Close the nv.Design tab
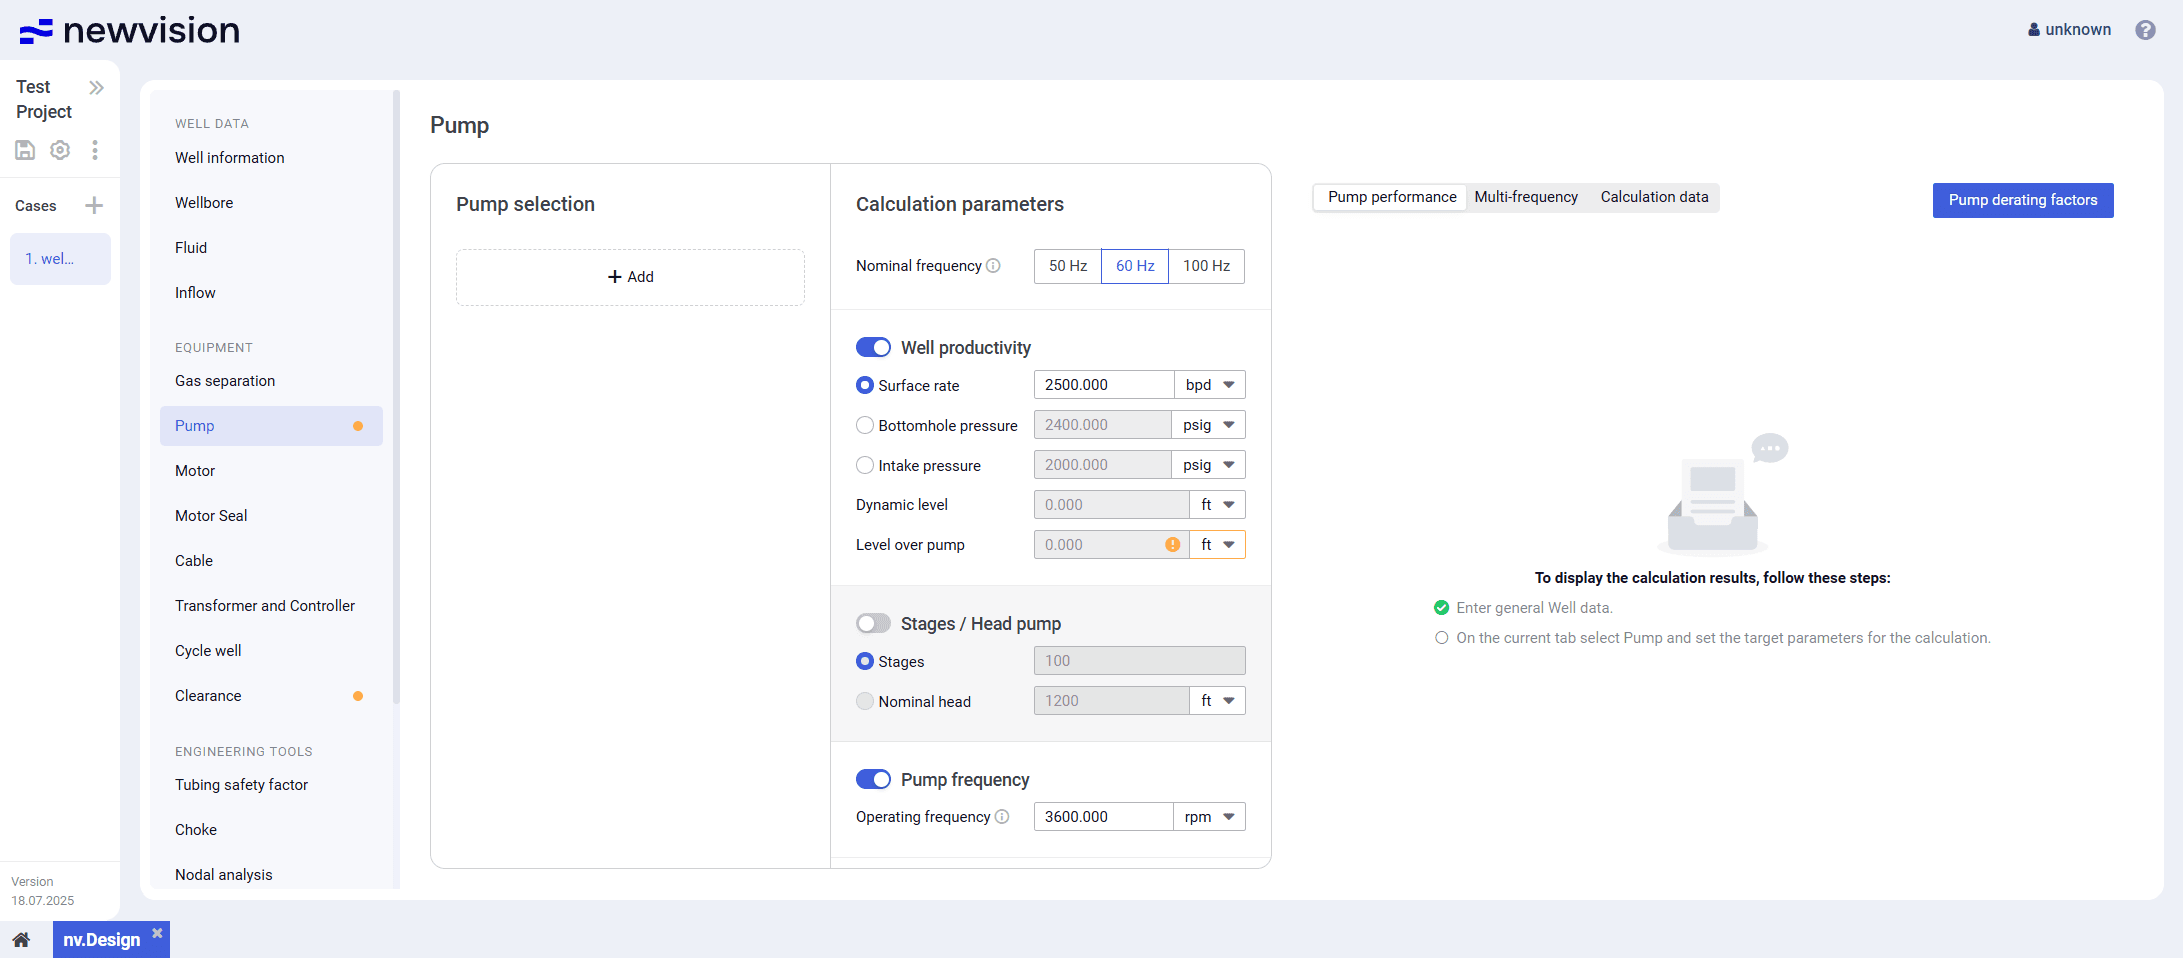The image size is (2183, 958). pyautogui.click(x=157, y=933)
